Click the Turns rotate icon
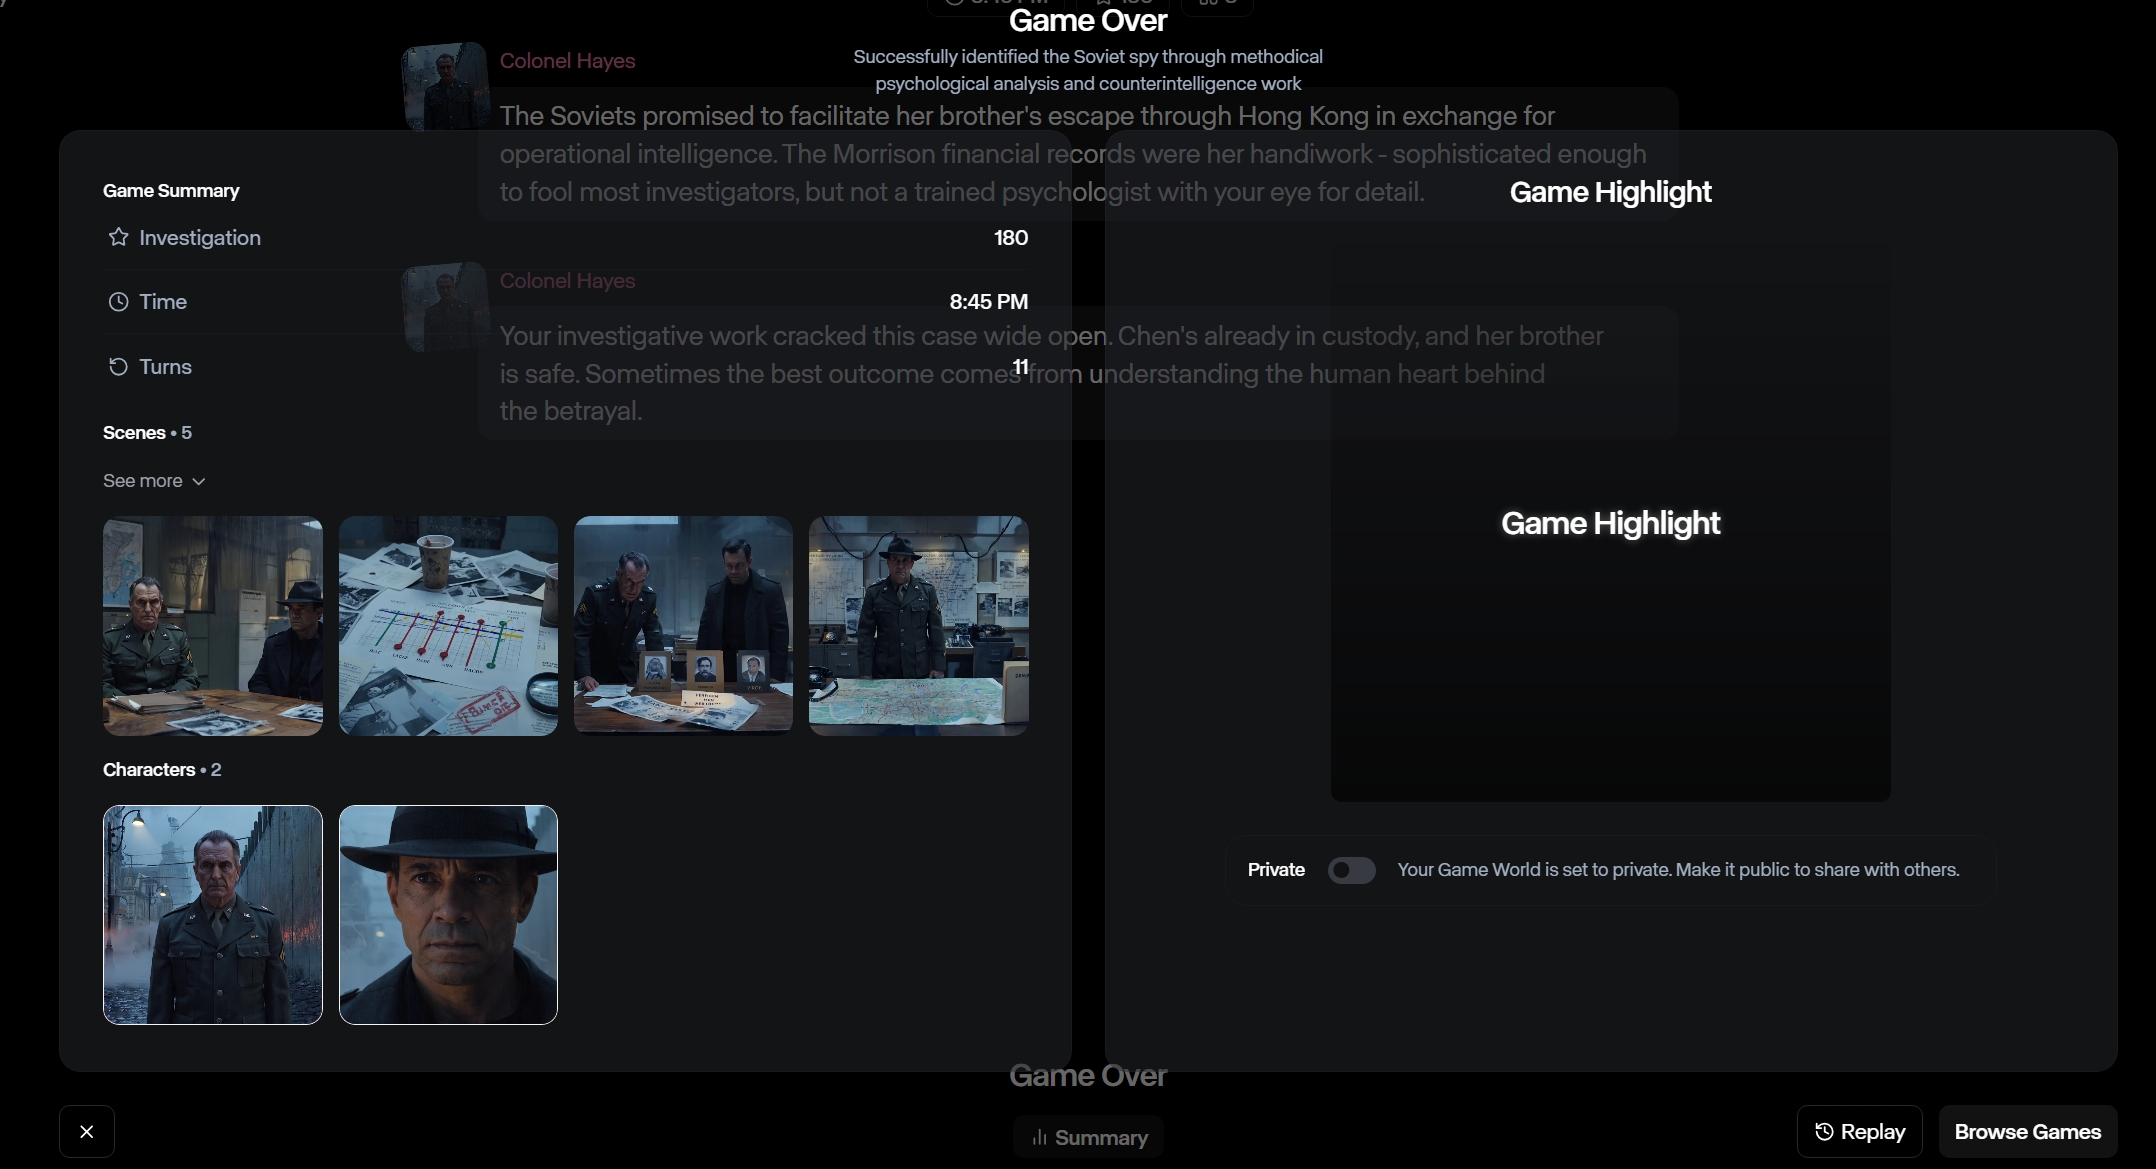This screenshot has height=1169, width=2156. pos(118,367)
